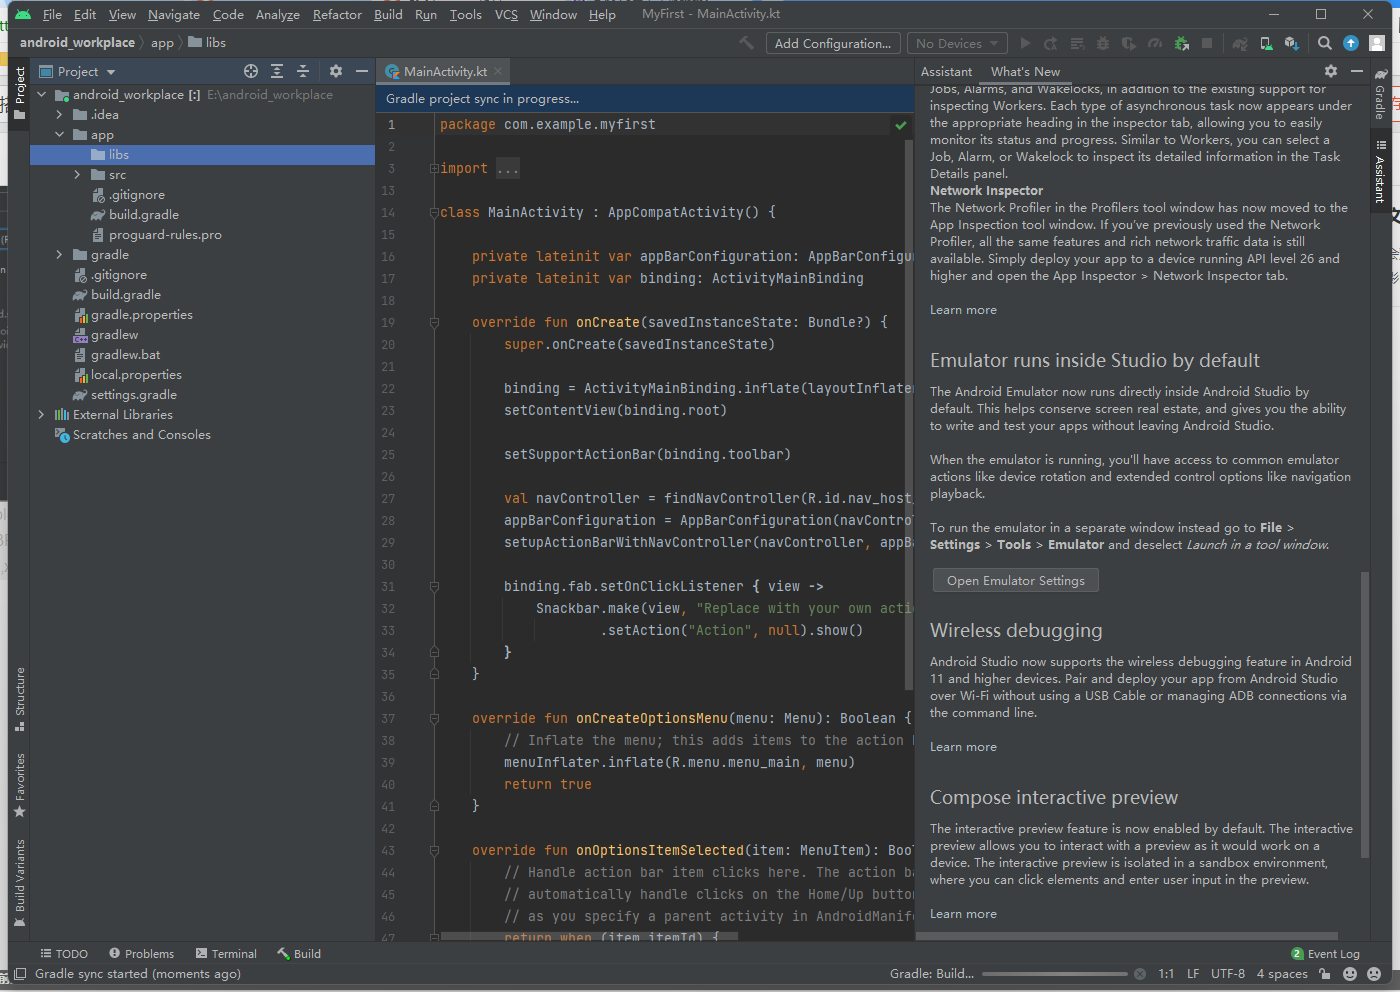Click the sad smiley feedback icon
The width and height of the screenshot is (1400, 992).
point(1374,973)
